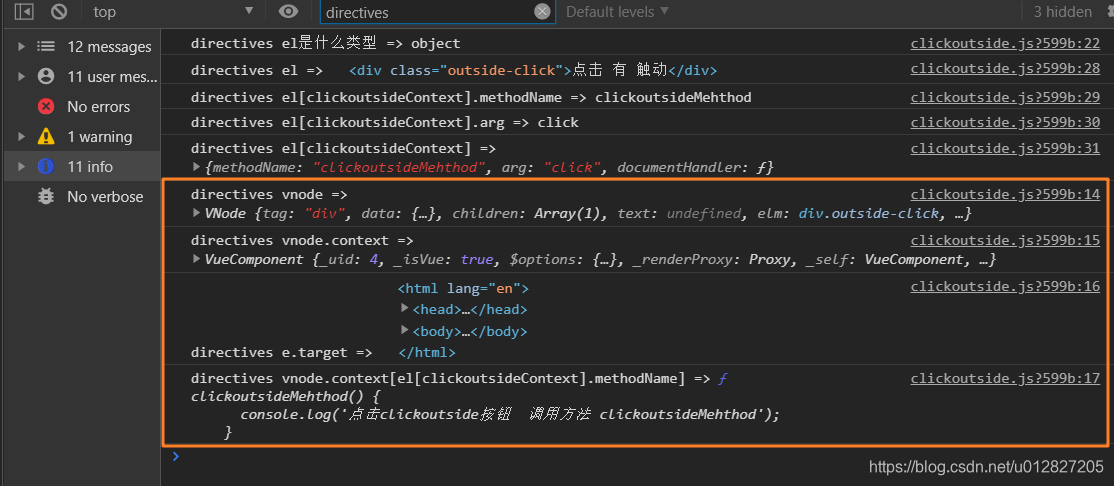Click the logged clickoutsideMehthod() function body

pos(485,414)
